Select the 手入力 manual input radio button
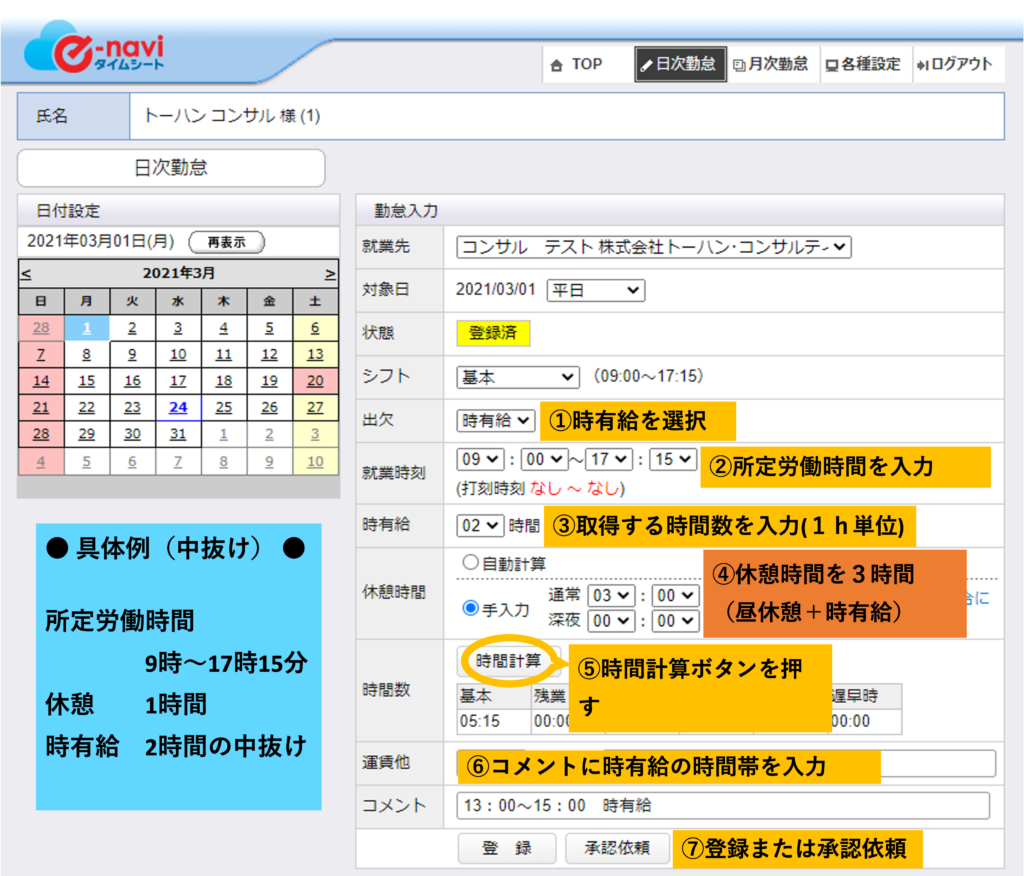The width and height of the screenshot is (1024, 876). [469, 608]
